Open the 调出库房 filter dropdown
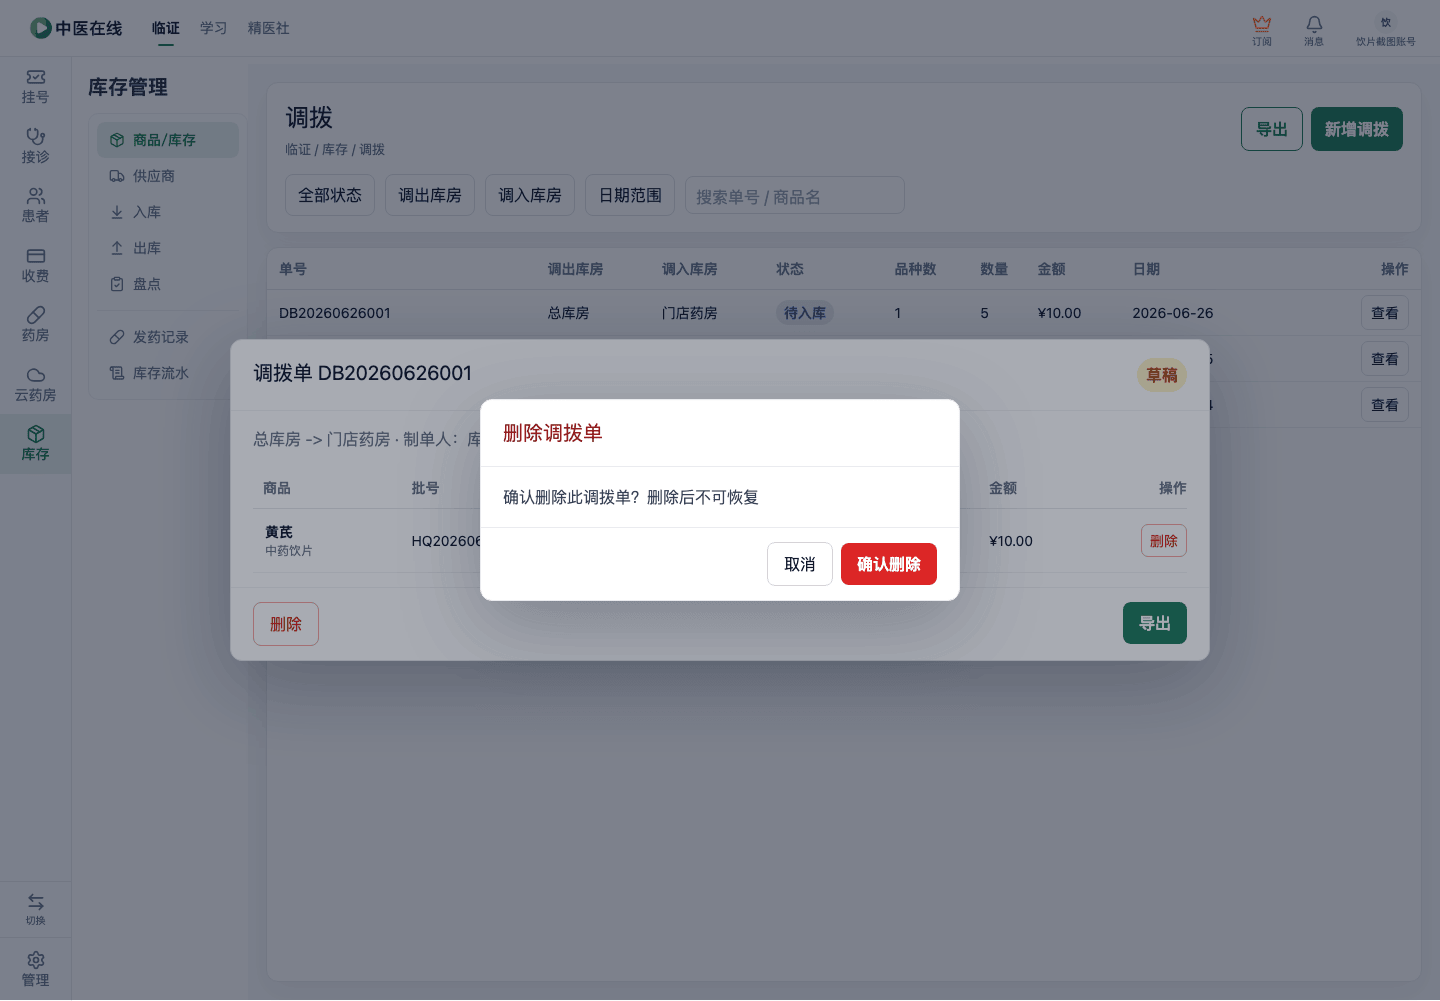 click(430, 195)
